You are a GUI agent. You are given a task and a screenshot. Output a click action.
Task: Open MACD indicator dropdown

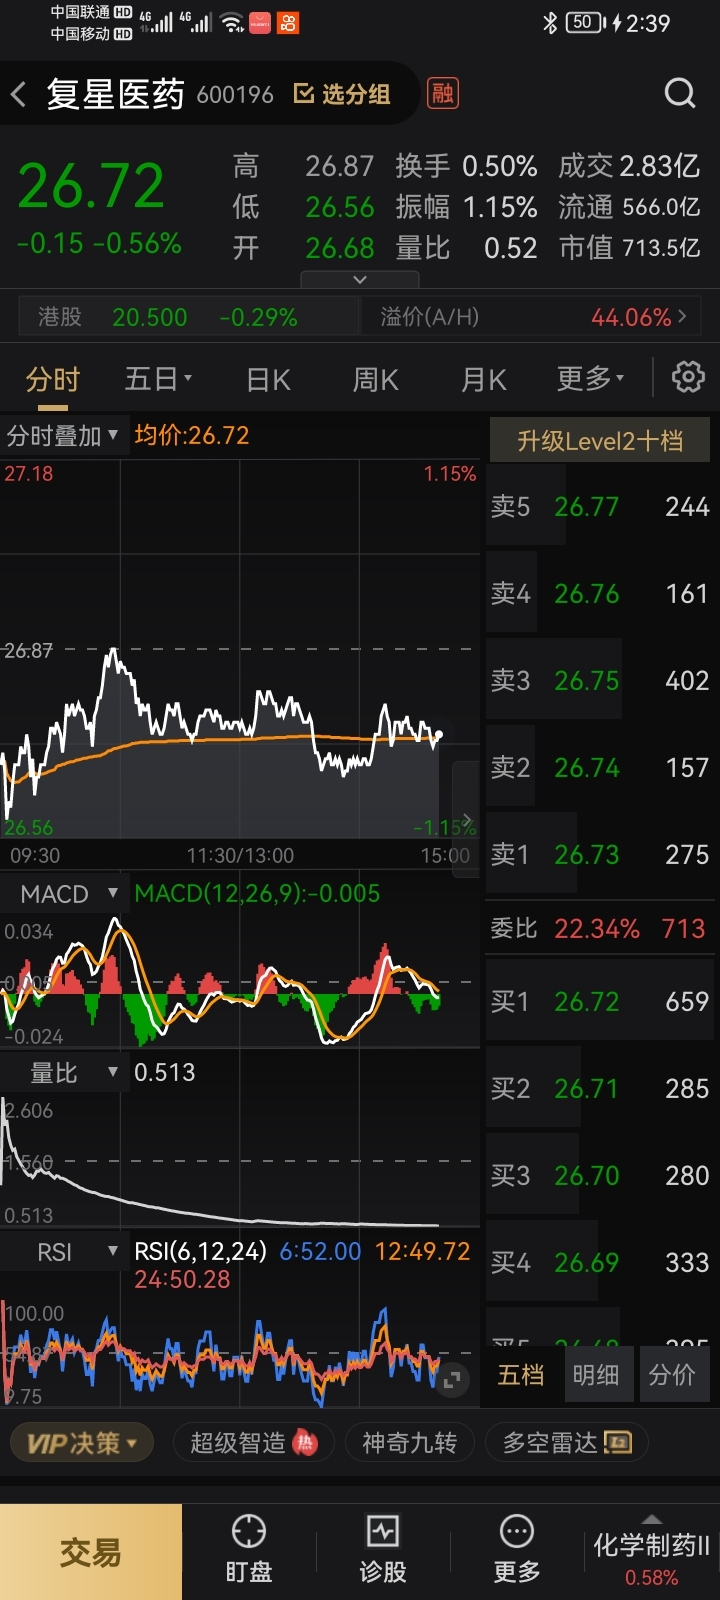tap(65, 894)
